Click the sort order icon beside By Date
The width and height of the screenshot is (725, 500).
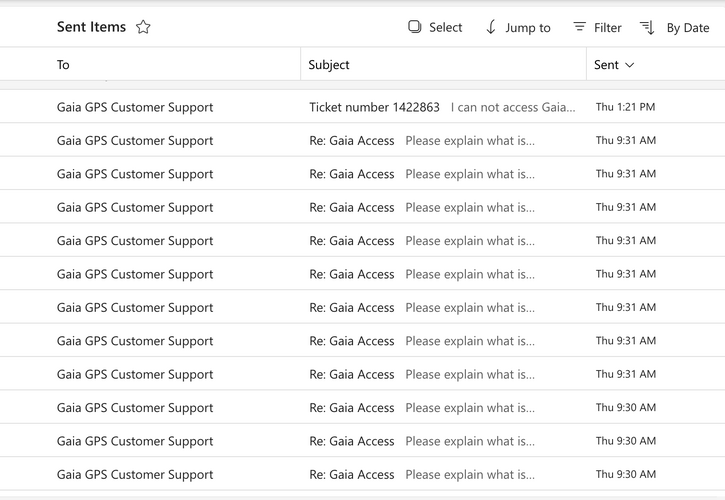click(x=647, y=28)
